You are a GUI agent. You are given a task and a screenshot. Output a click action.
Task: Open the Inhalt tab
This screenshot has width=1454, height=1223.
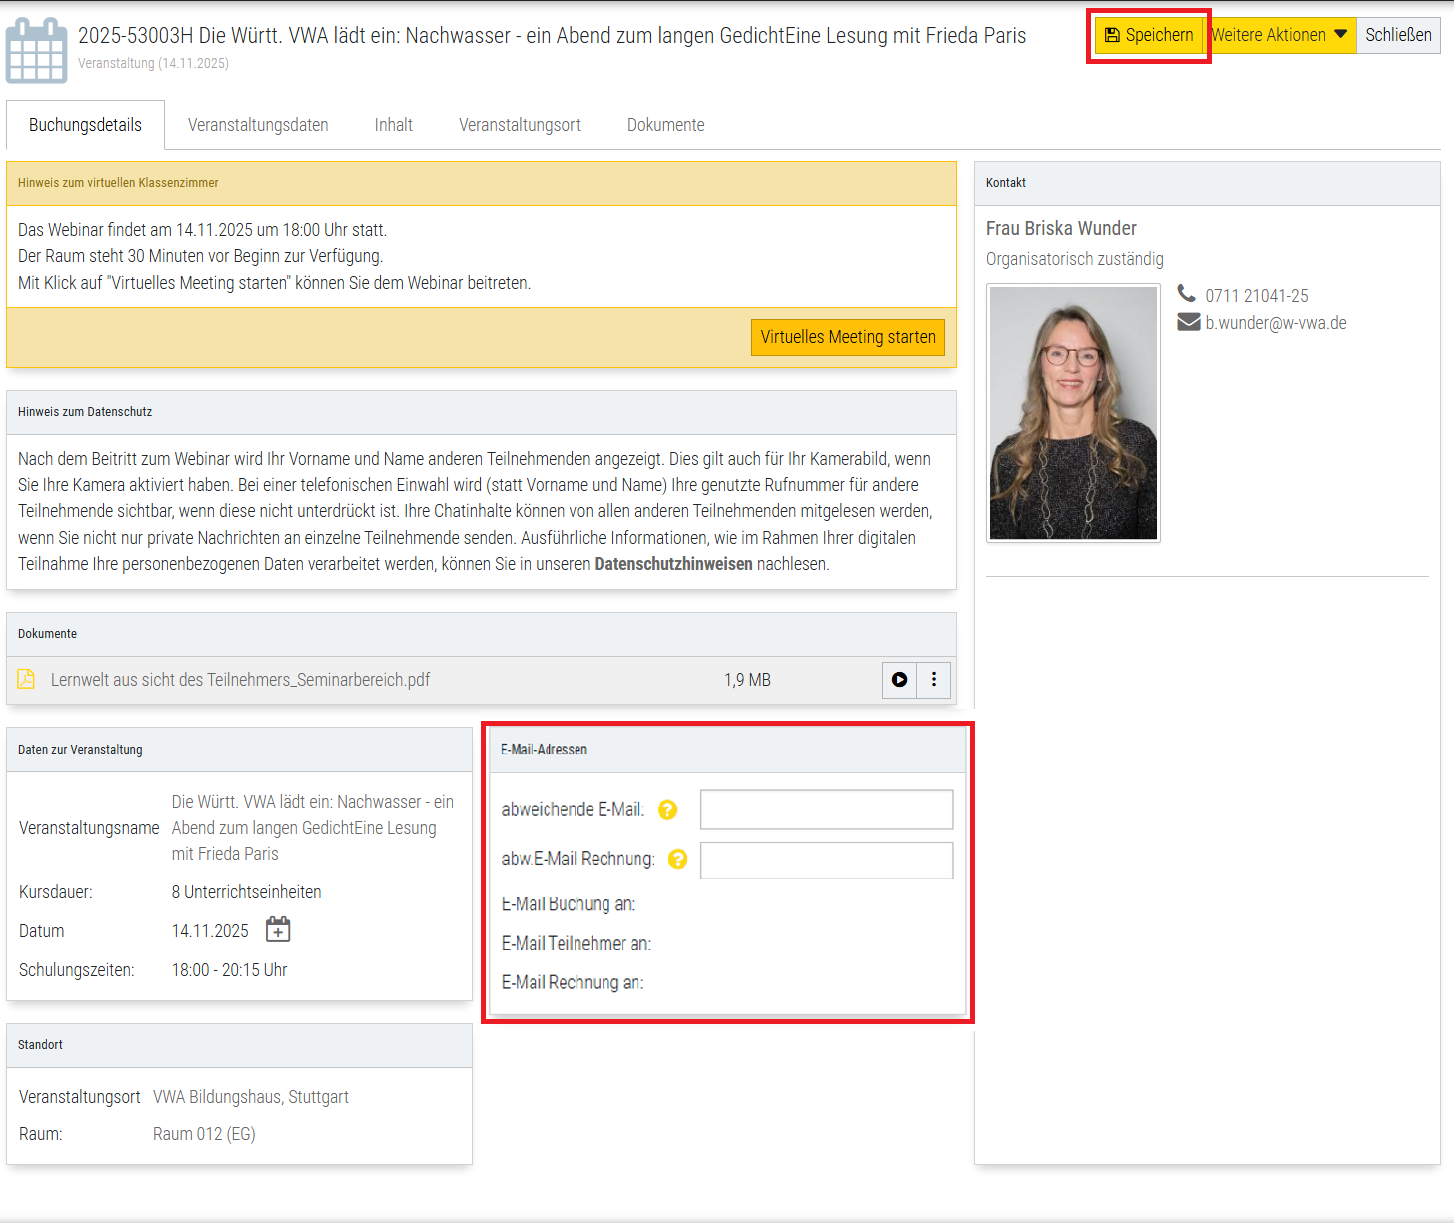[x=393, y=125]
